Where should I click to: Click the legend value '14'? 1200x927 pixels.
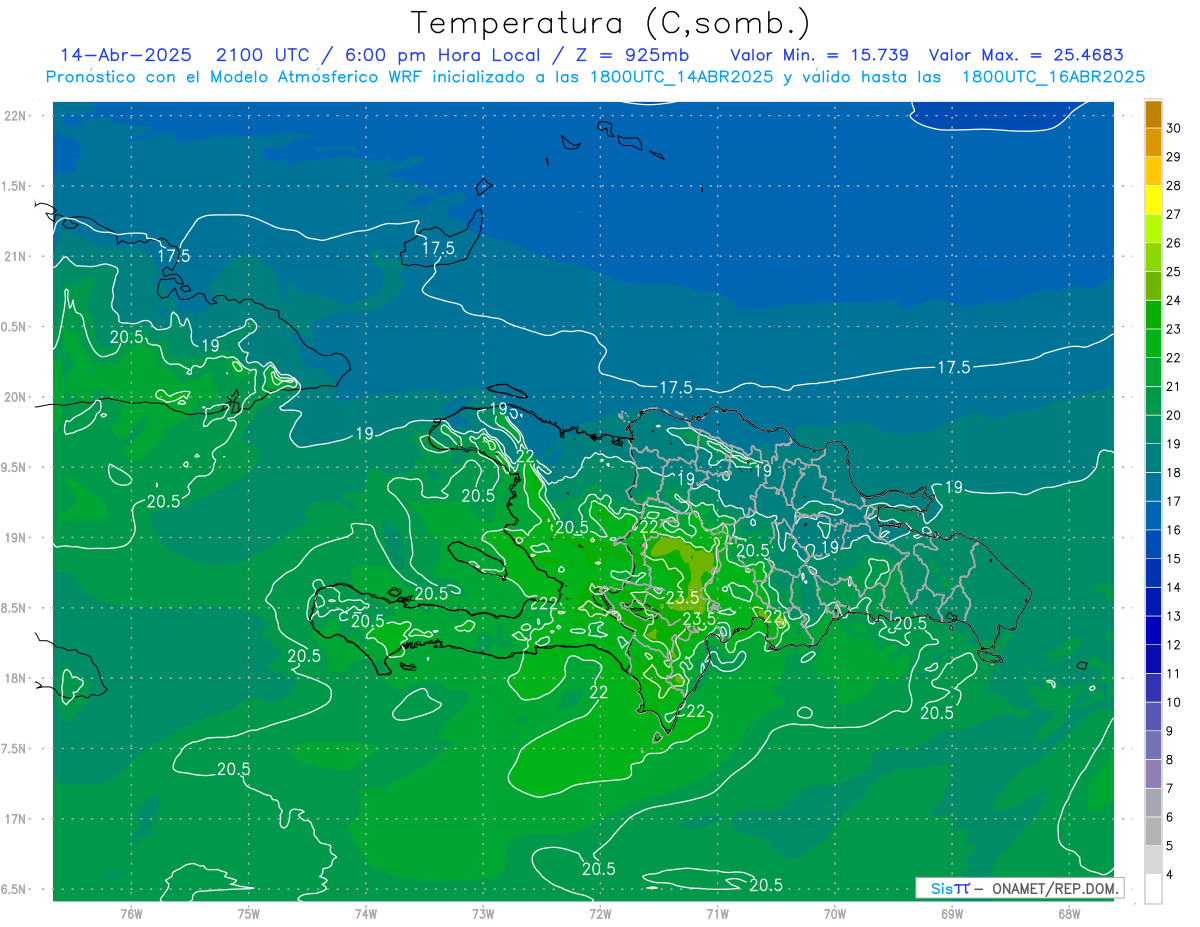coord(1174,587)
